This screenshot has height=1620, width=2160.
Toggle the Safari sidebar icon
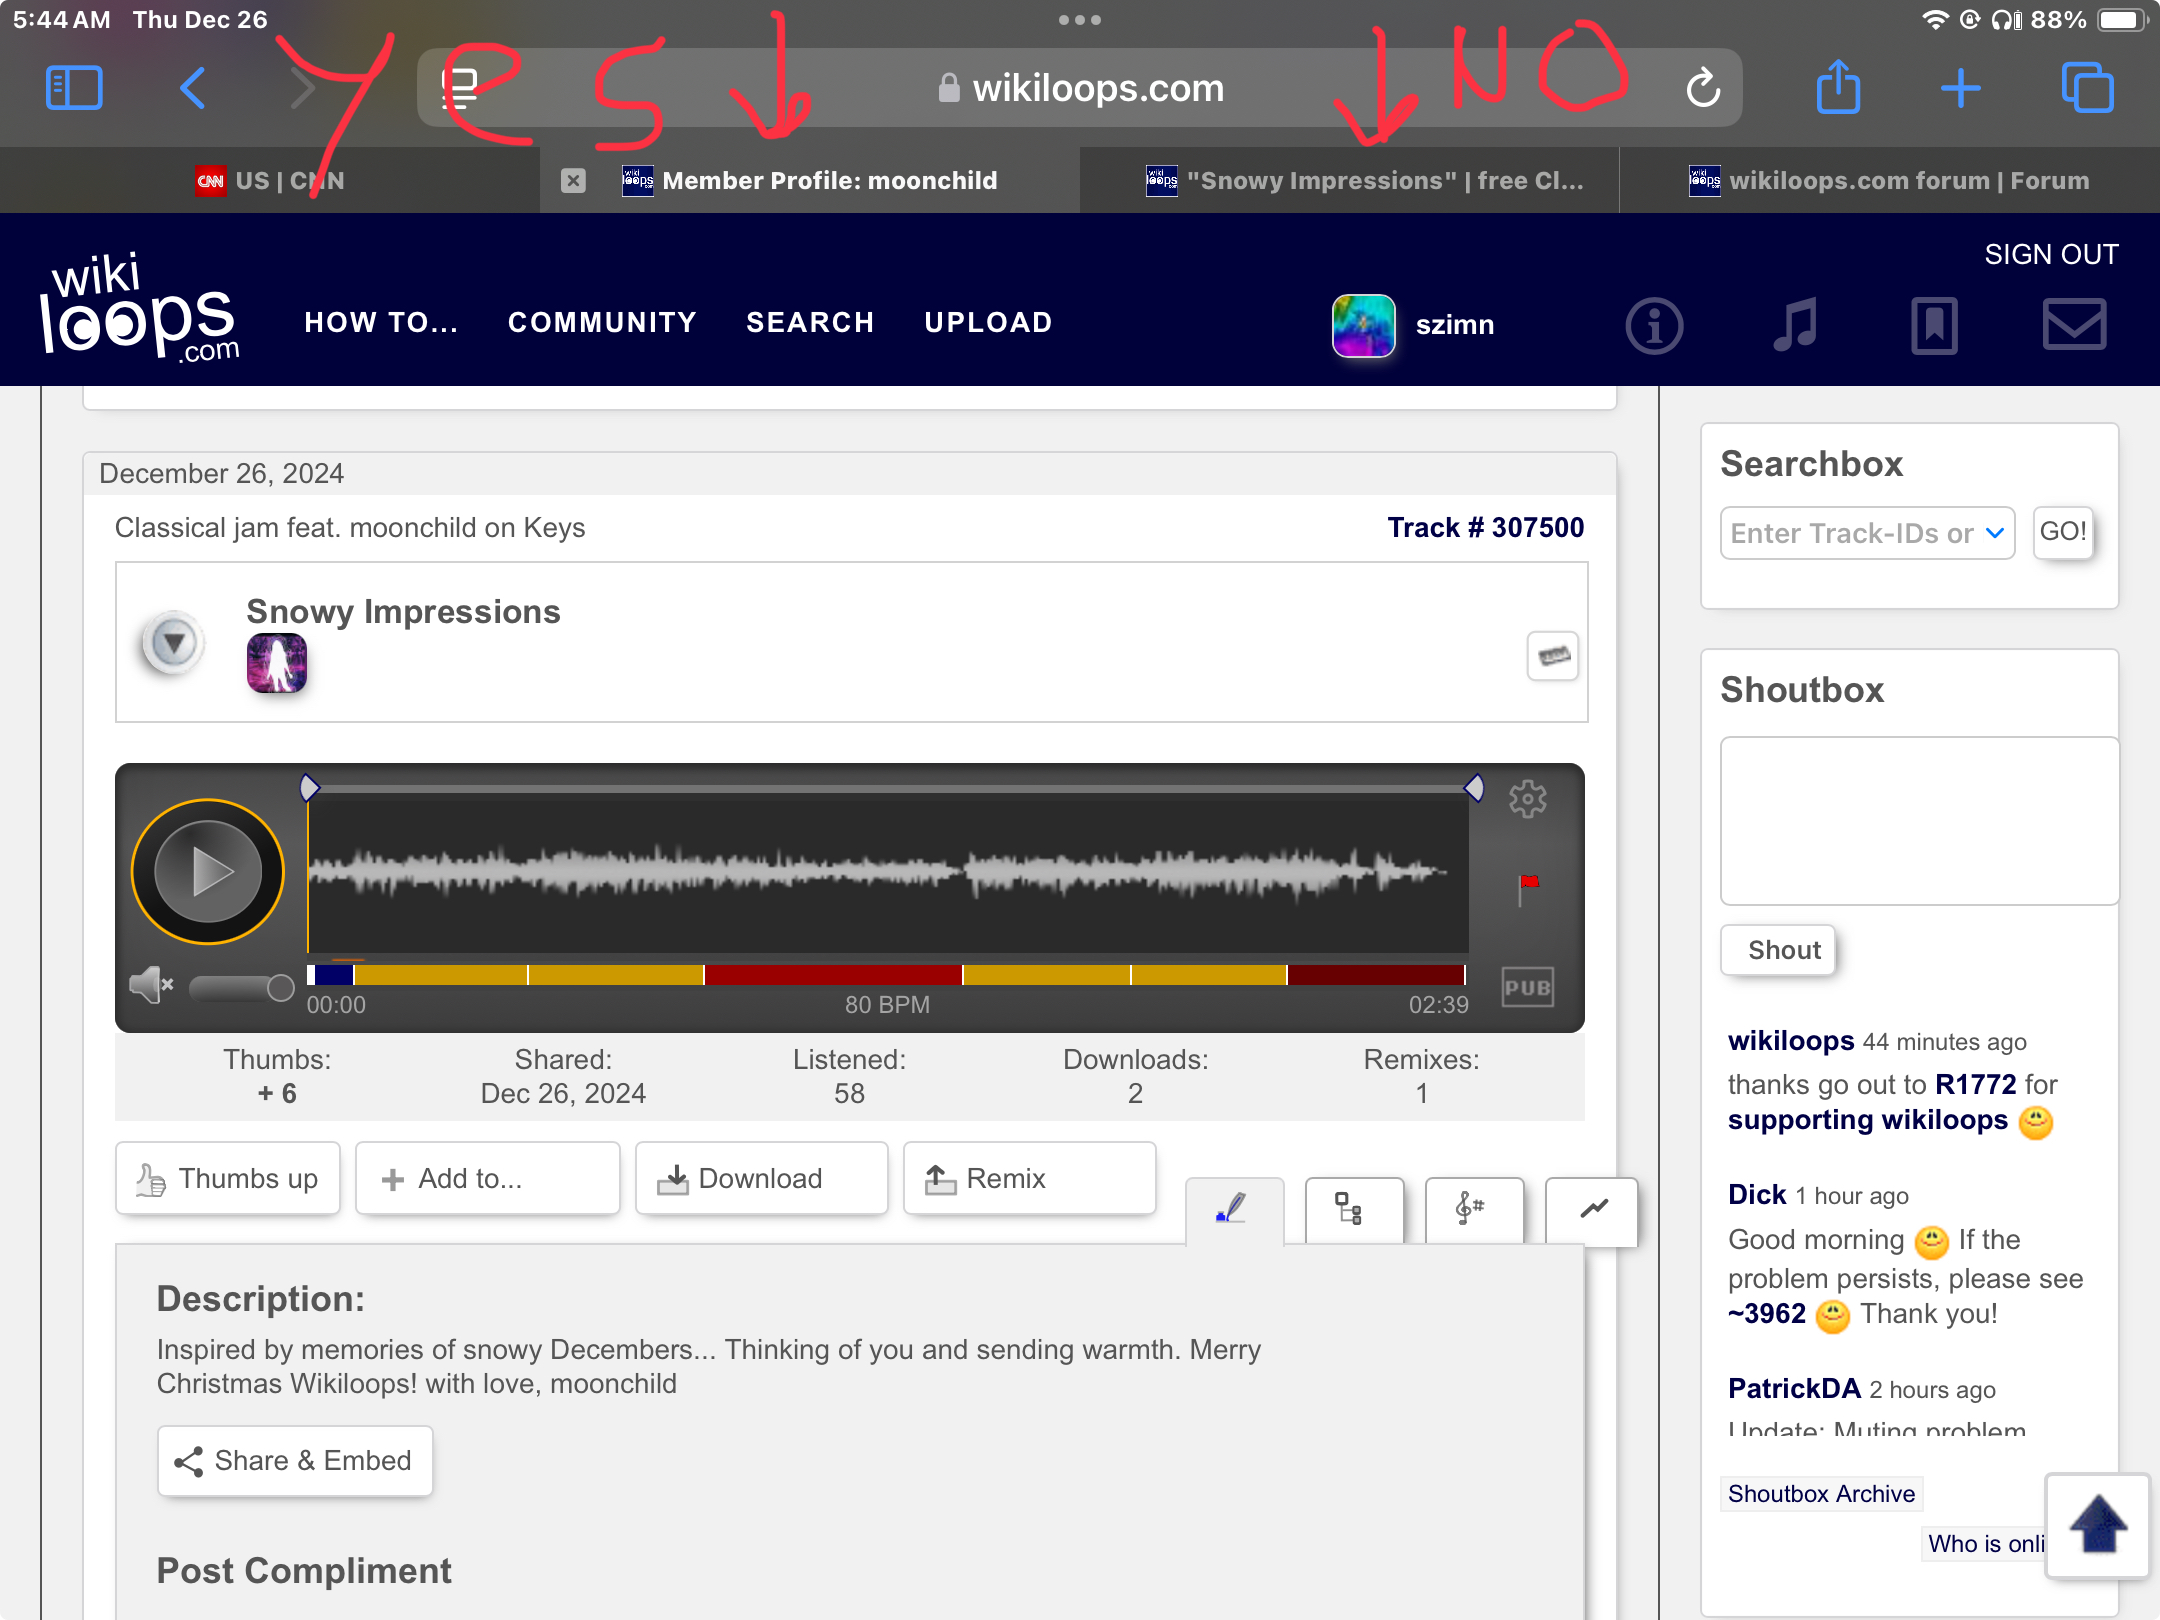click(x=74, y=88)
